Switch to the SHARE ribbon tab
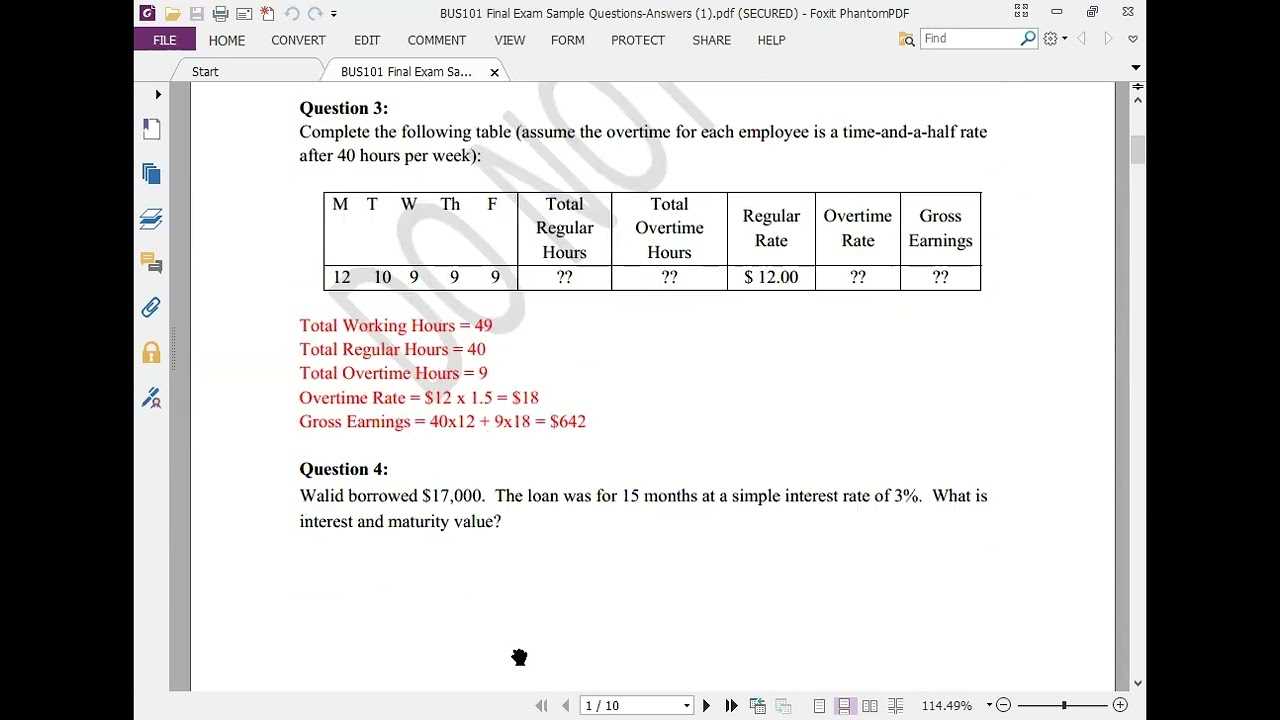Viewport: 1280px width, 720px height. [712, 40]
